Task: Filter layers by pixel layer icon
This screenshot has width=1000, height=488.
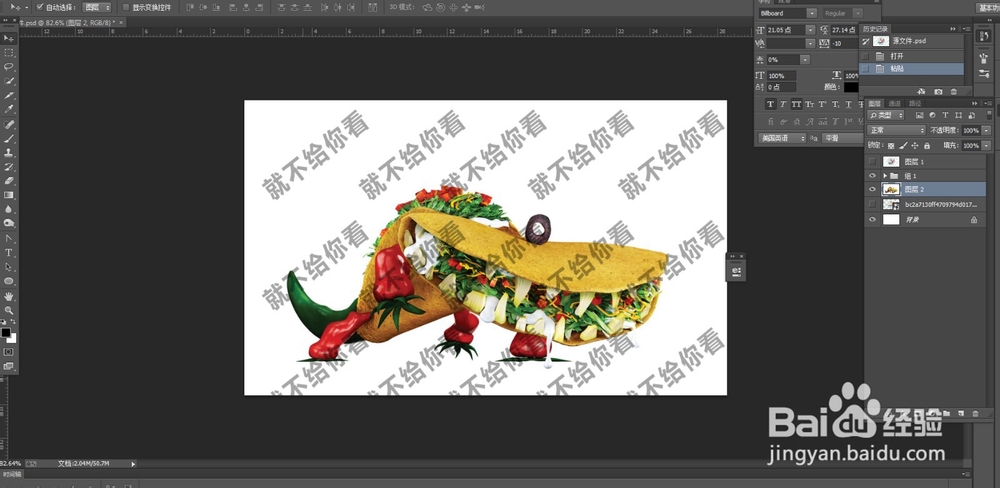Action: [919, 115]
